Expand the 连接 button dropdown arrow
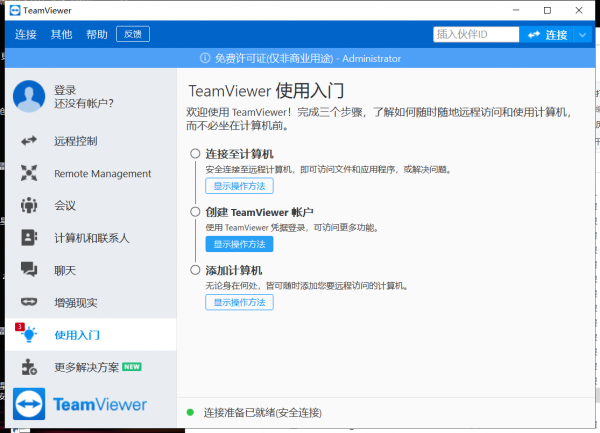Image resolution: width=600 pixels, height=433 pixels. [x=582, y=35]
